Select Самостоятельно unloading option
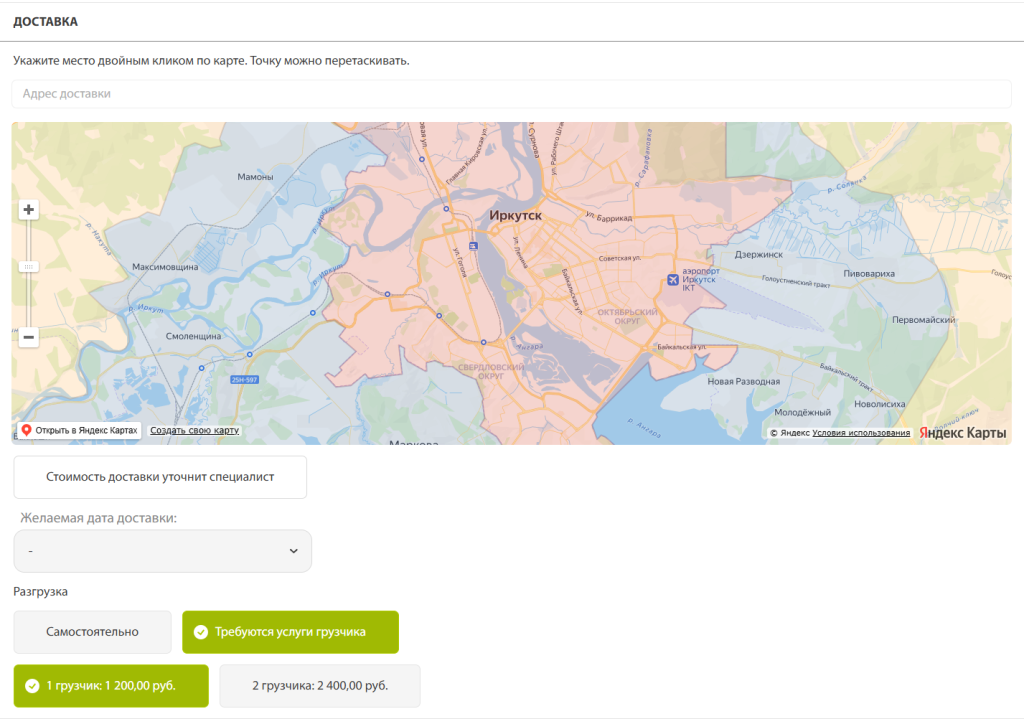This screenshot has width=1024, height=719. [x=92, y=631]
